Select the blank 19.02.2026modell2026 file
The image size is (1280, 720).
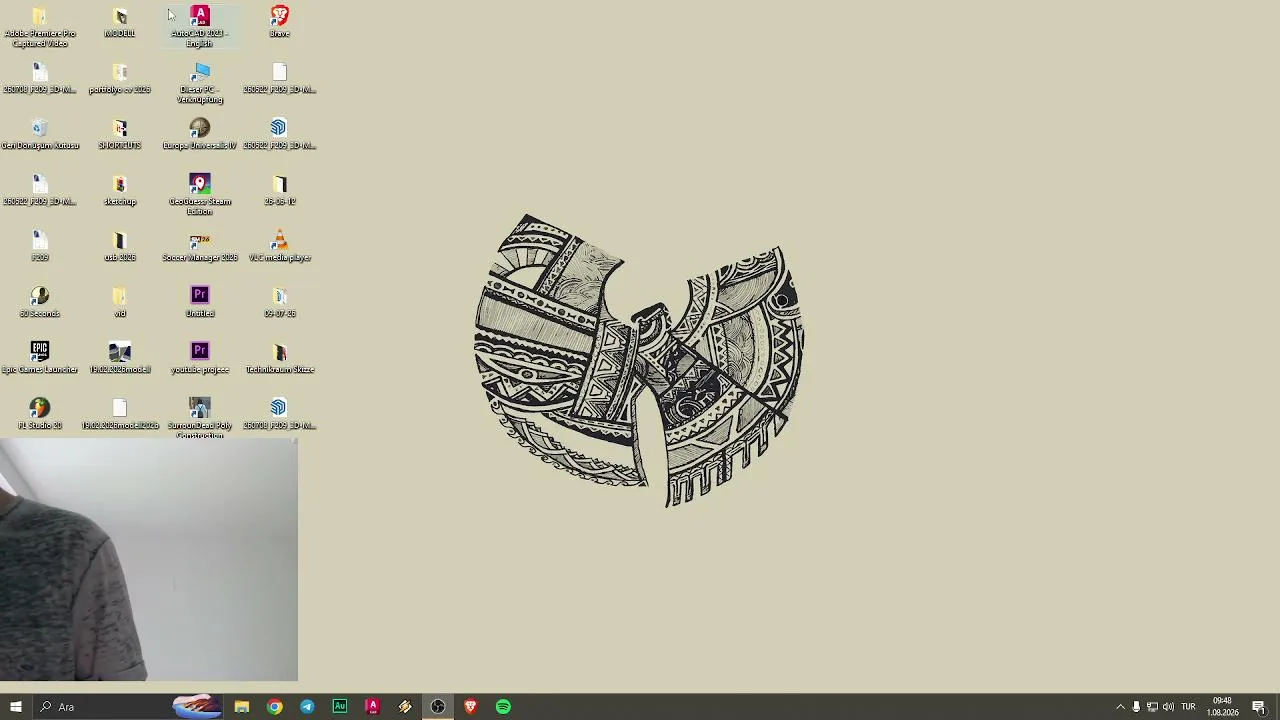coord(120,415)
